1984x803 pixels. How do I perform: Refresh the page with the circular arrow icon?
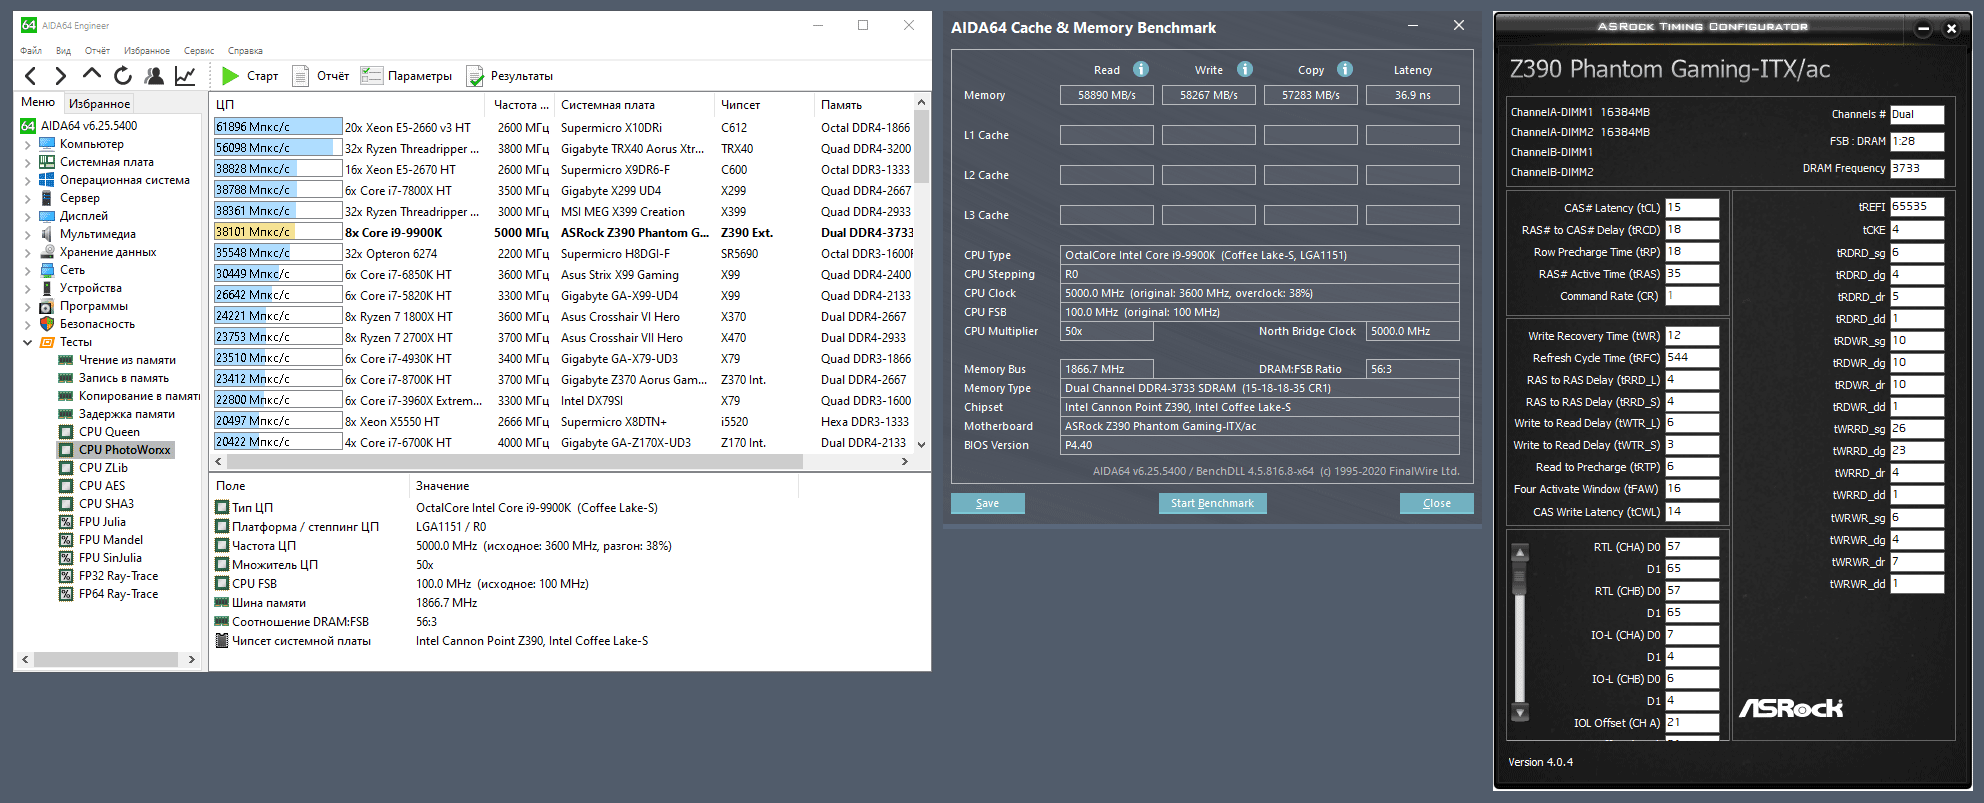[x=123, y=76]
